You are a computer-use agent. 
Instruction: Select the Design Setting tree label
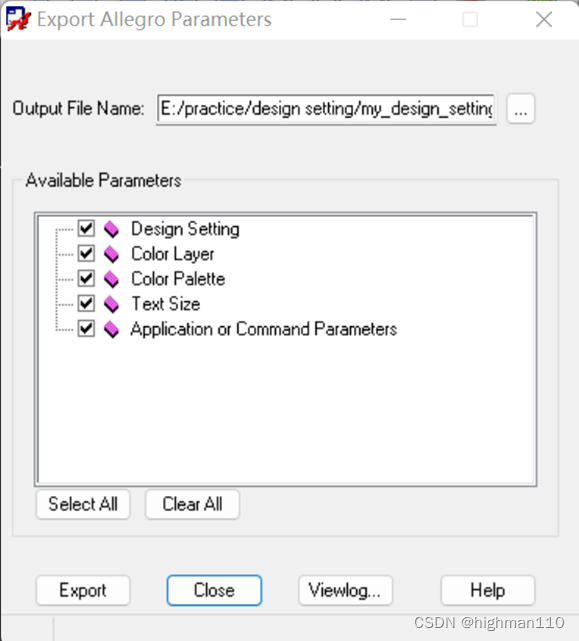click(x=185, y=229)
